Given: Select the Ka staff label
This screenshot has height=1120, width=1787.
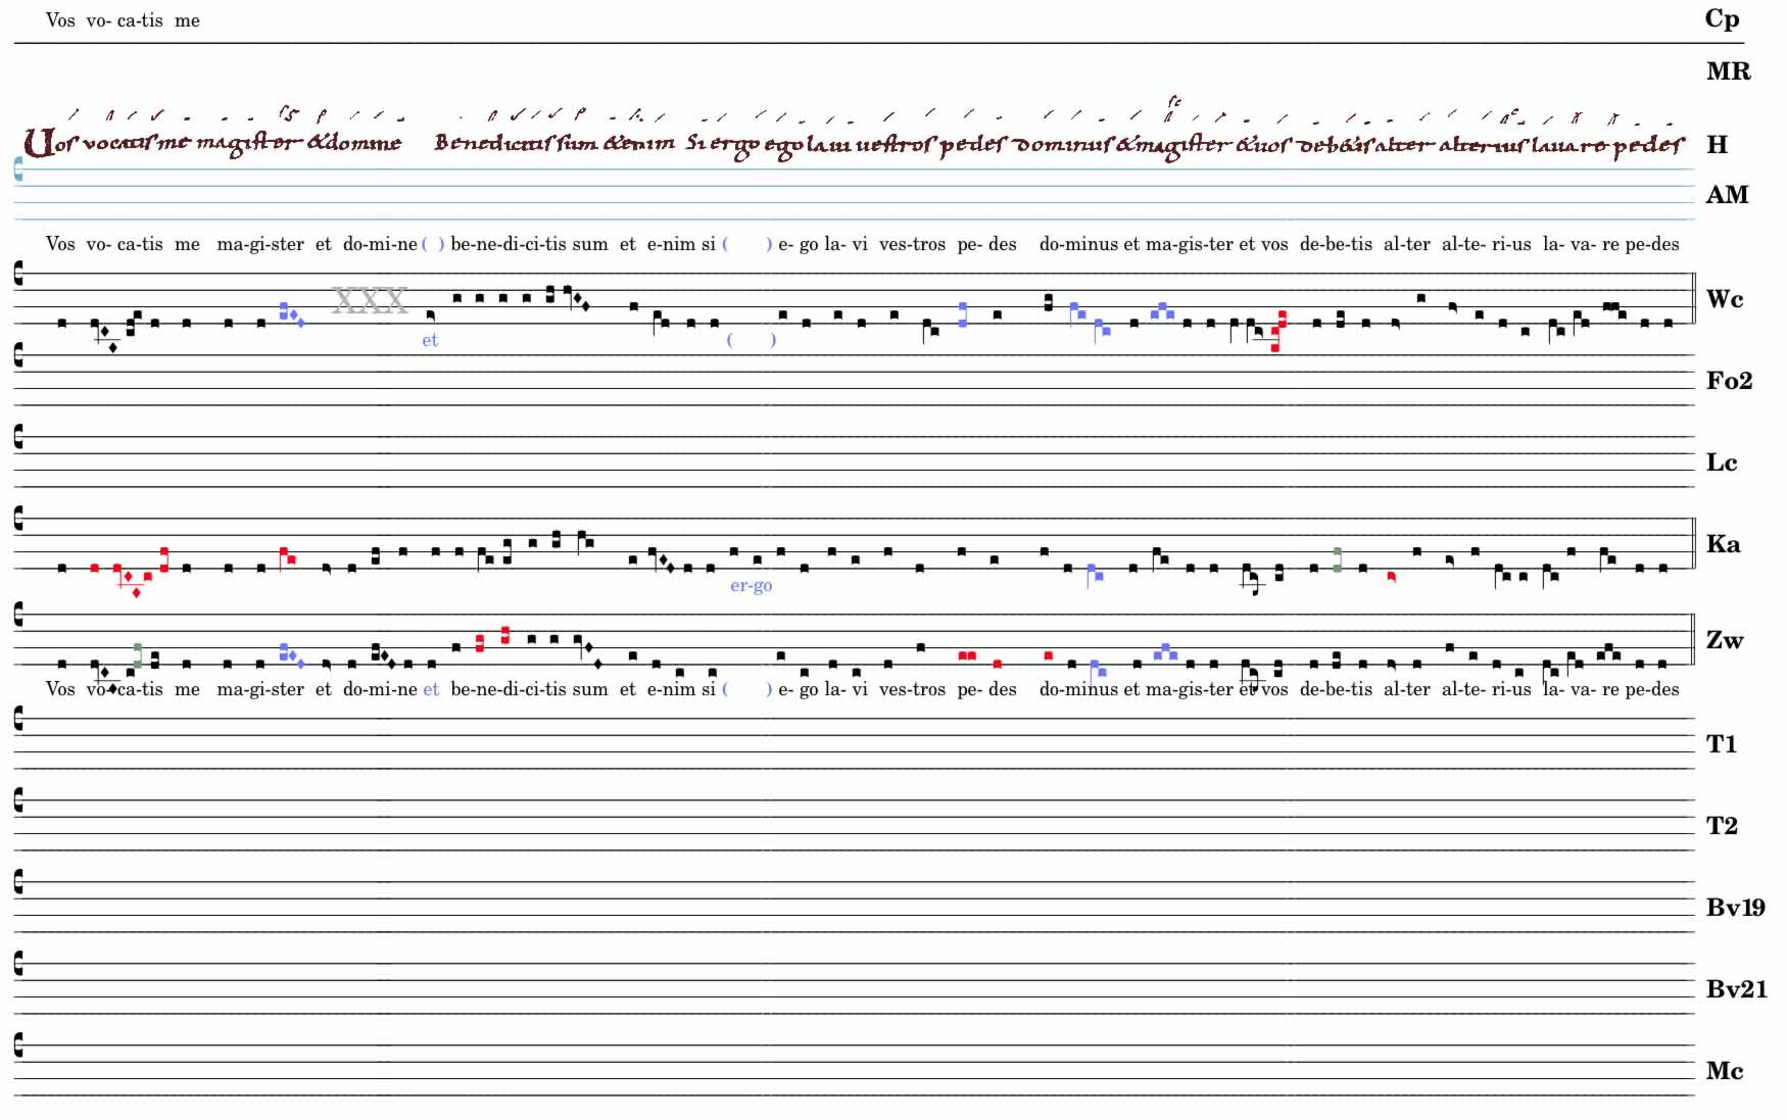Looking at the screenshot, I should click(1723, 545).
